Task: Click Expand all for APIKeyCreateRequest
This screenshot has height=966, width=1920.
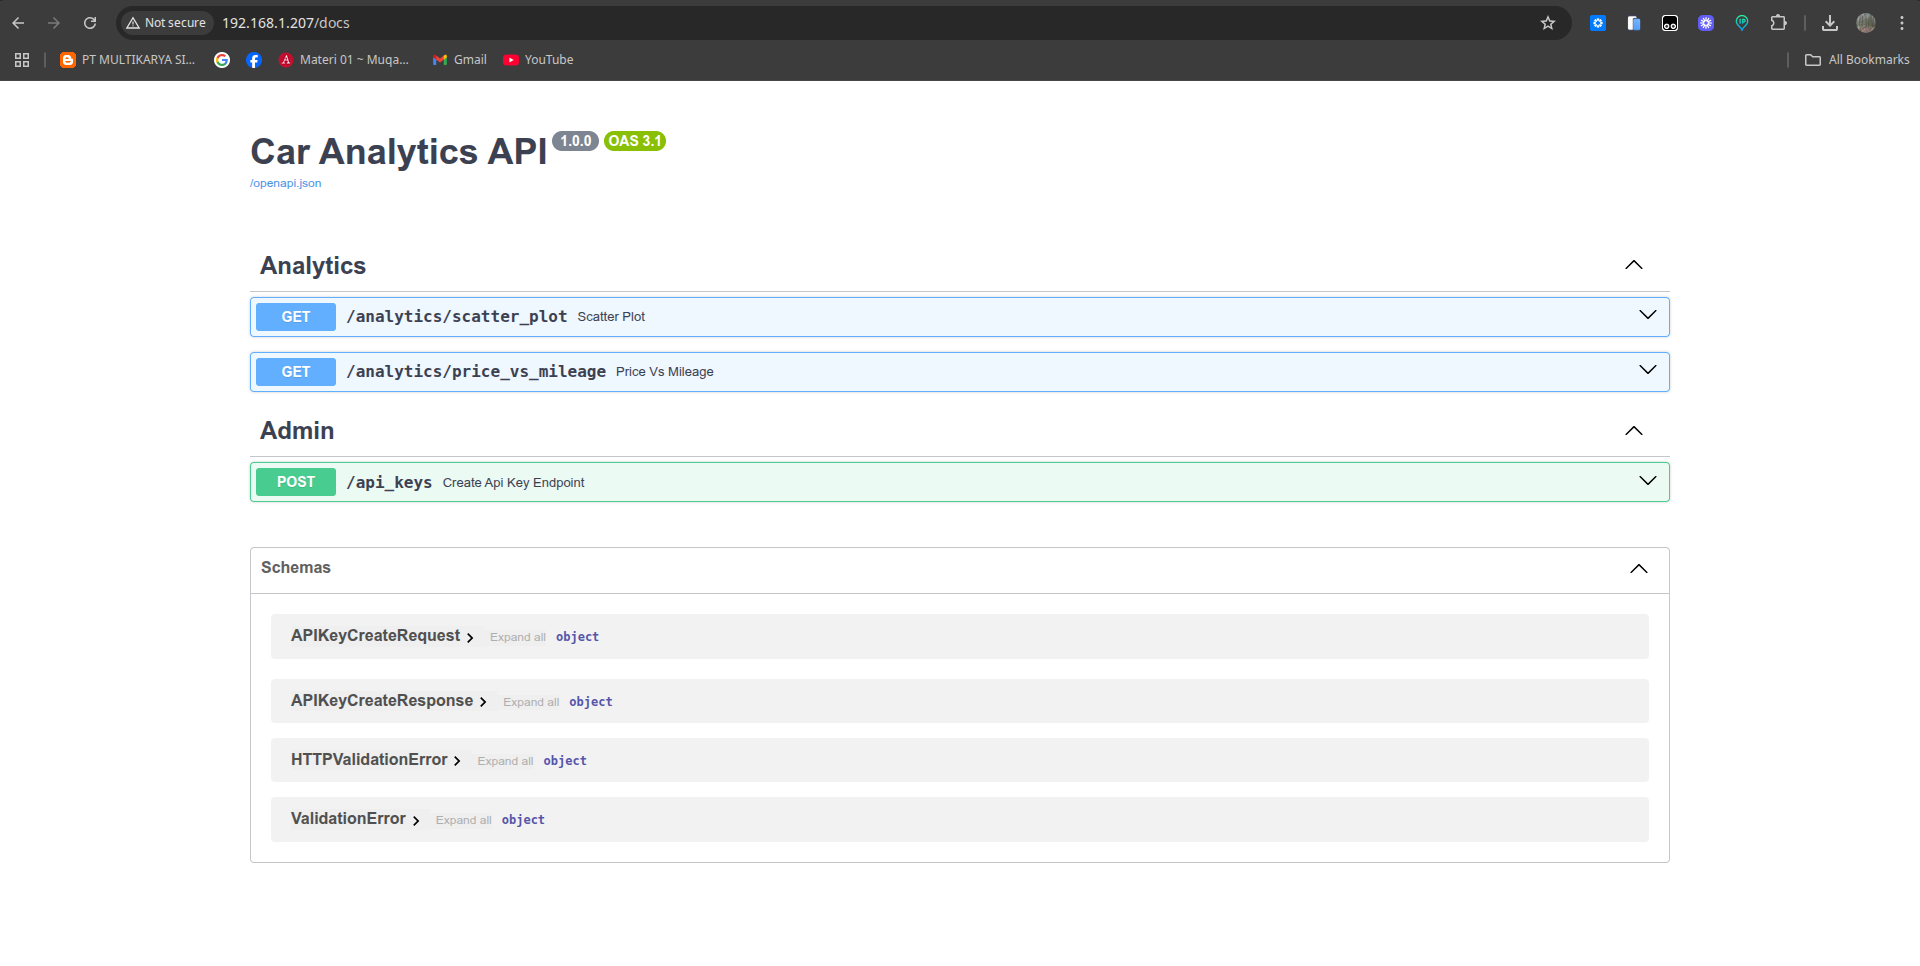Action: pos(518,637)
